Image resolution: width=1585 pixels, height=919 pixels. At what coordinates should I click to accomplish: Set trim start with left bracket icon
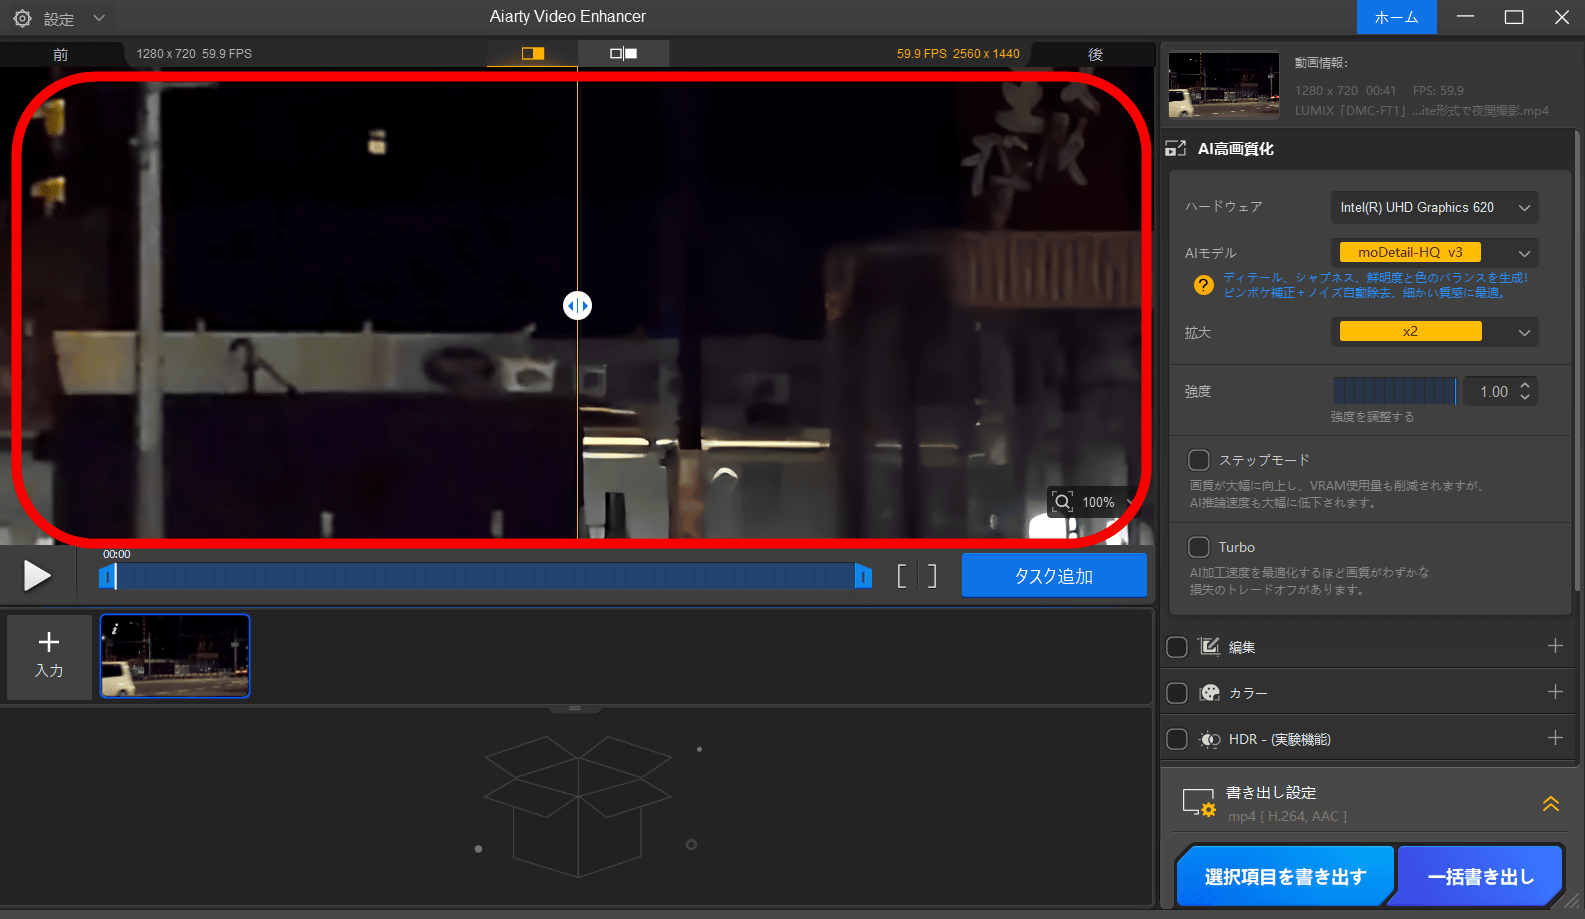pyautogui.click(x=901, y=575)
